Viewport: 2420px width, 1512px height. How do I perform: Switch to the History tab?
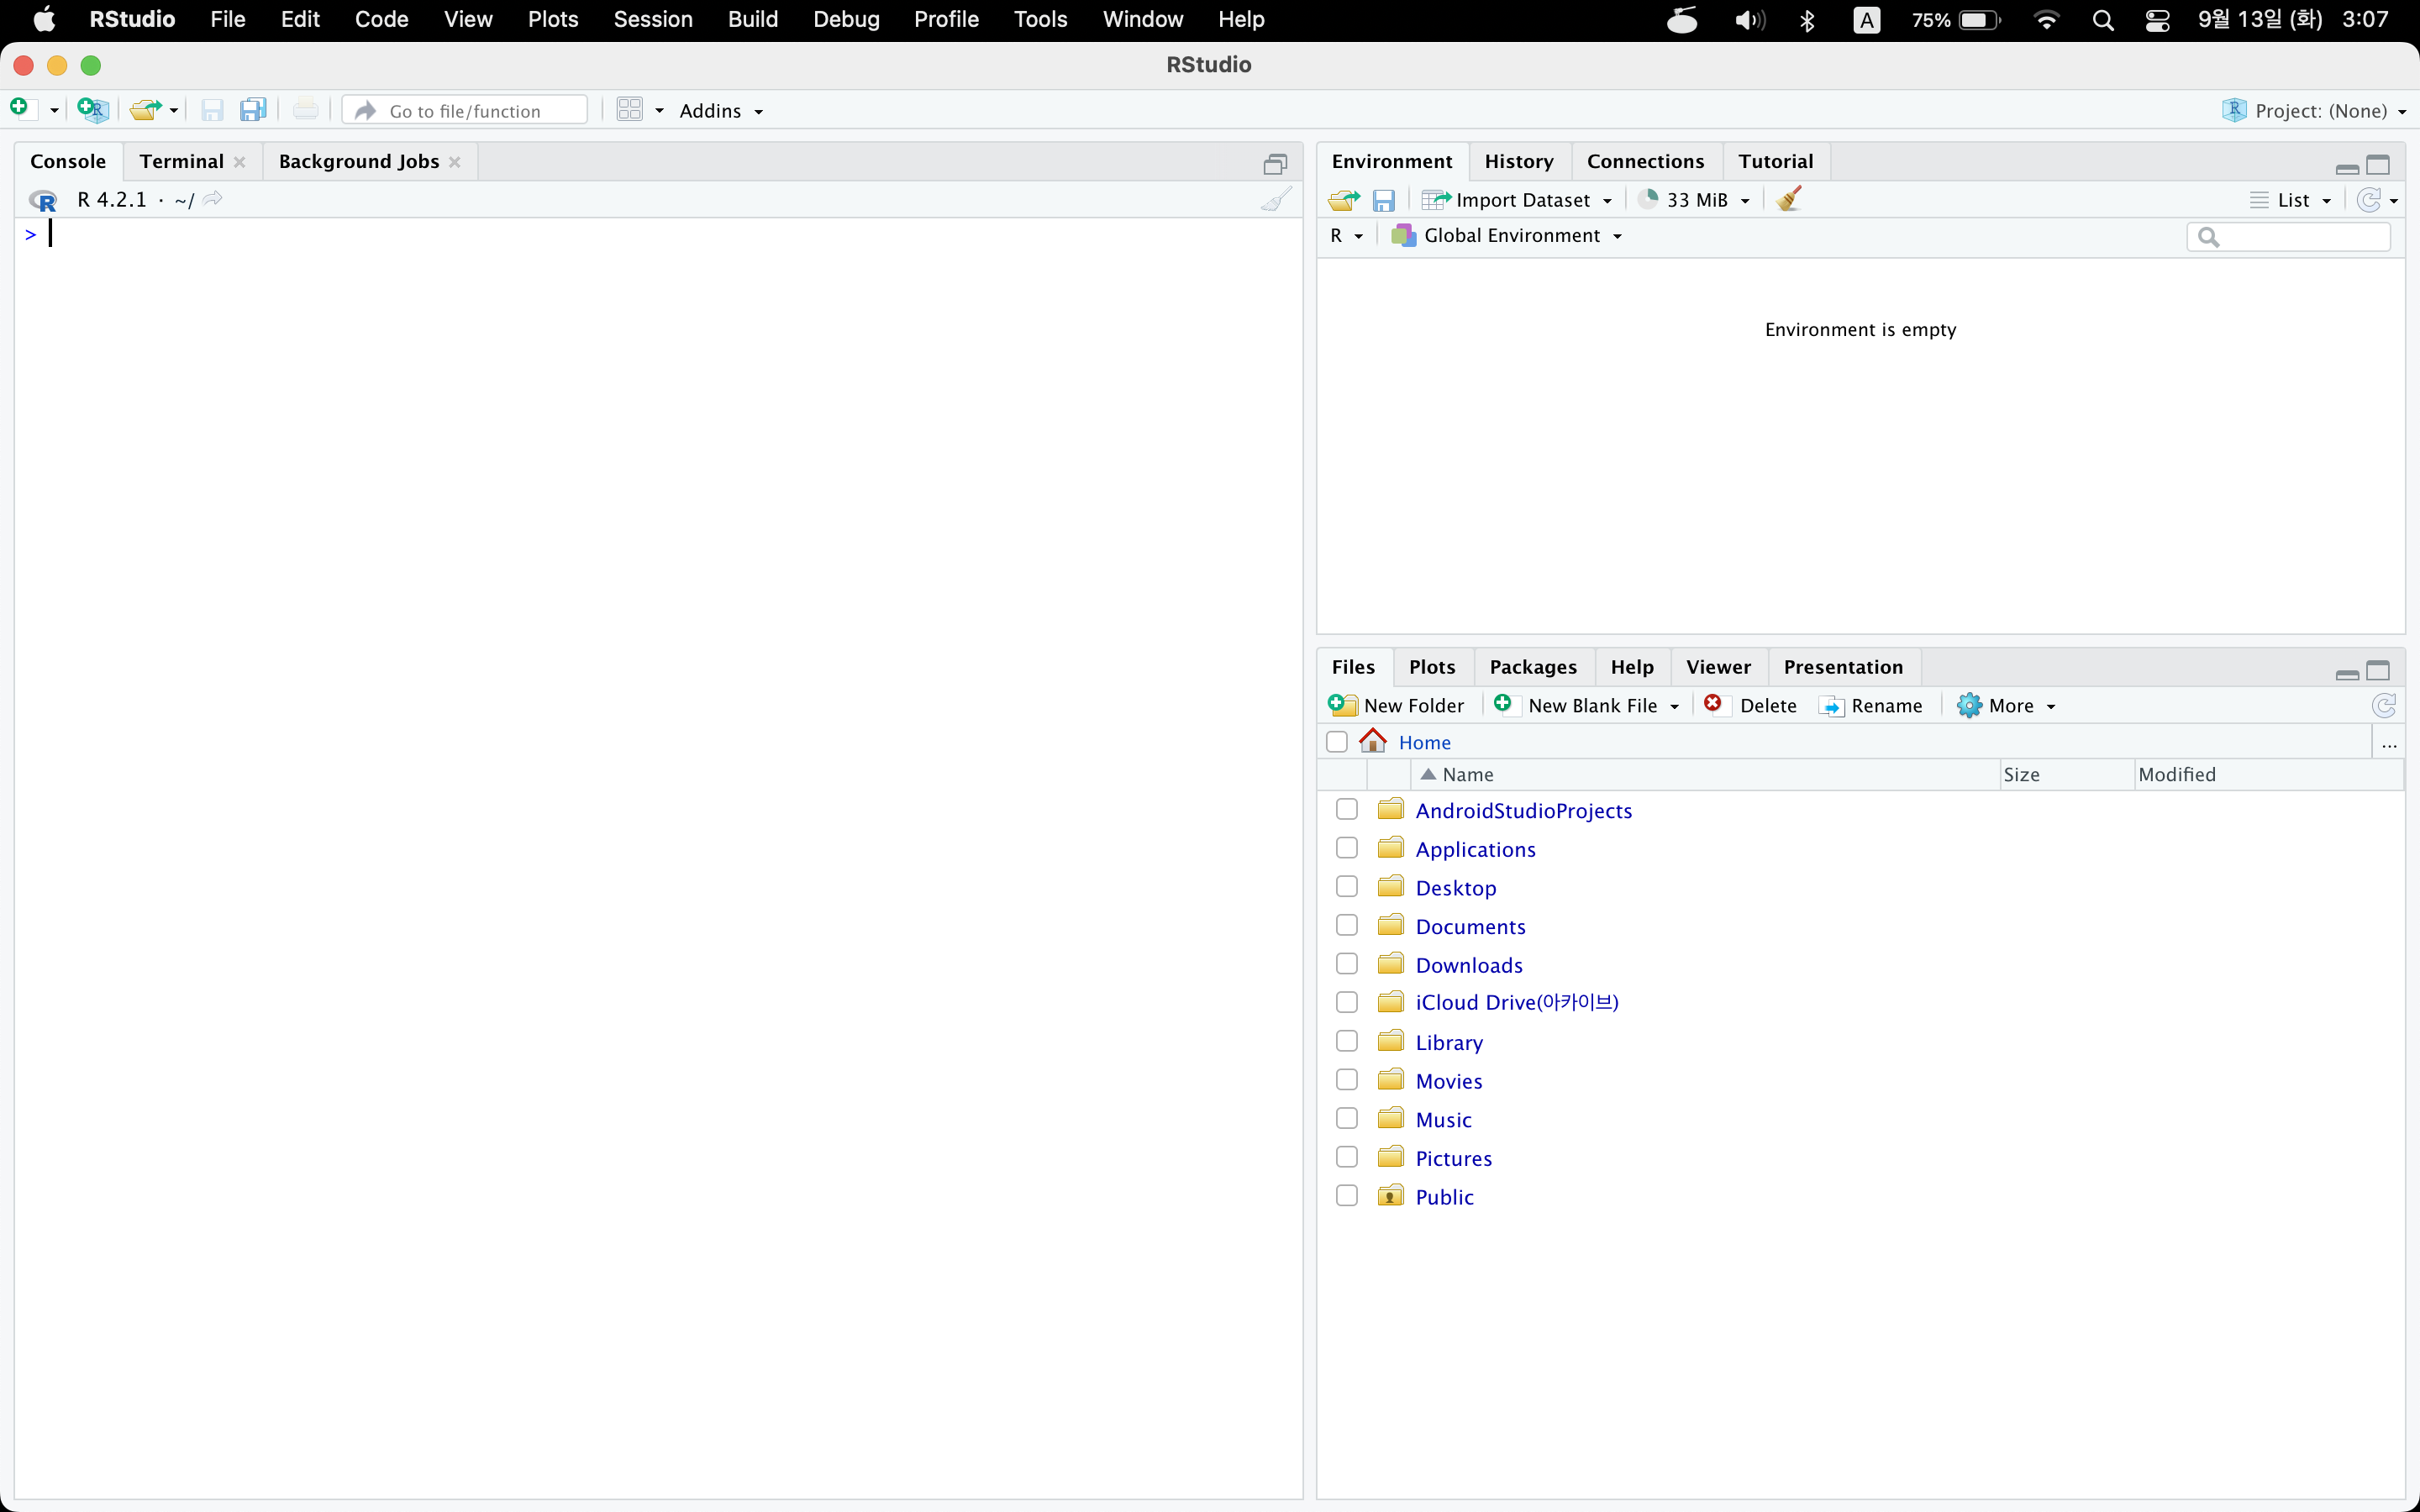pos(1518,162)
